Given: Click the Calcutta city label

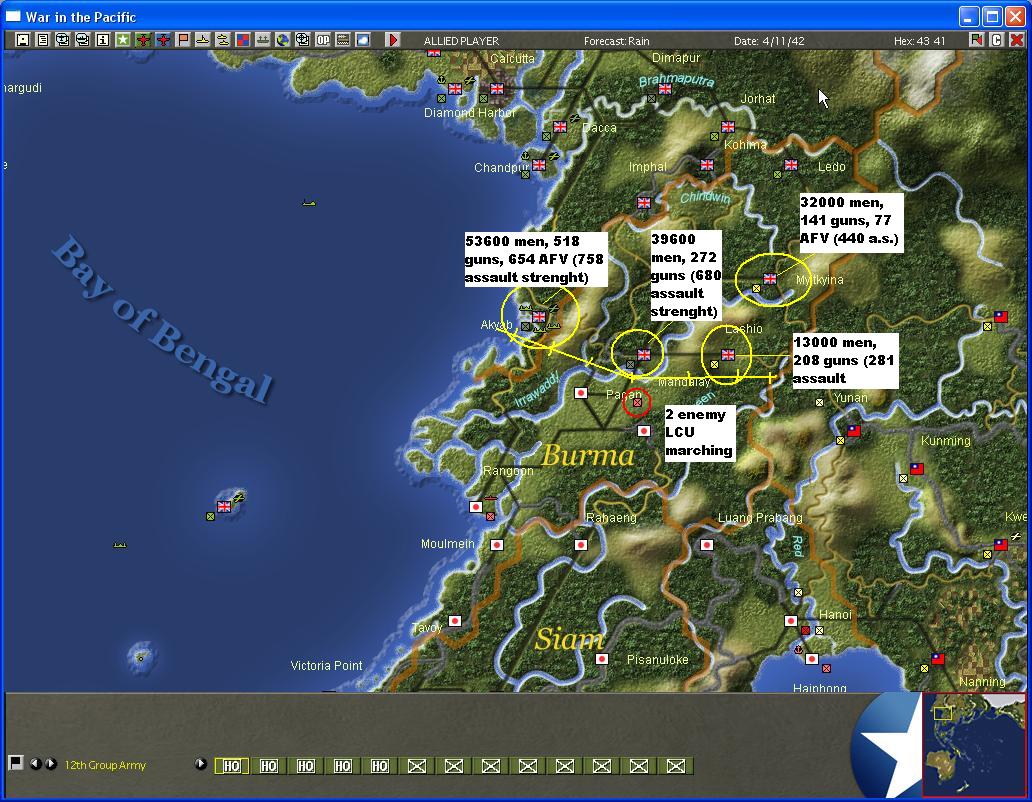Looking at the screenshot, I should [x=513, y=58].
